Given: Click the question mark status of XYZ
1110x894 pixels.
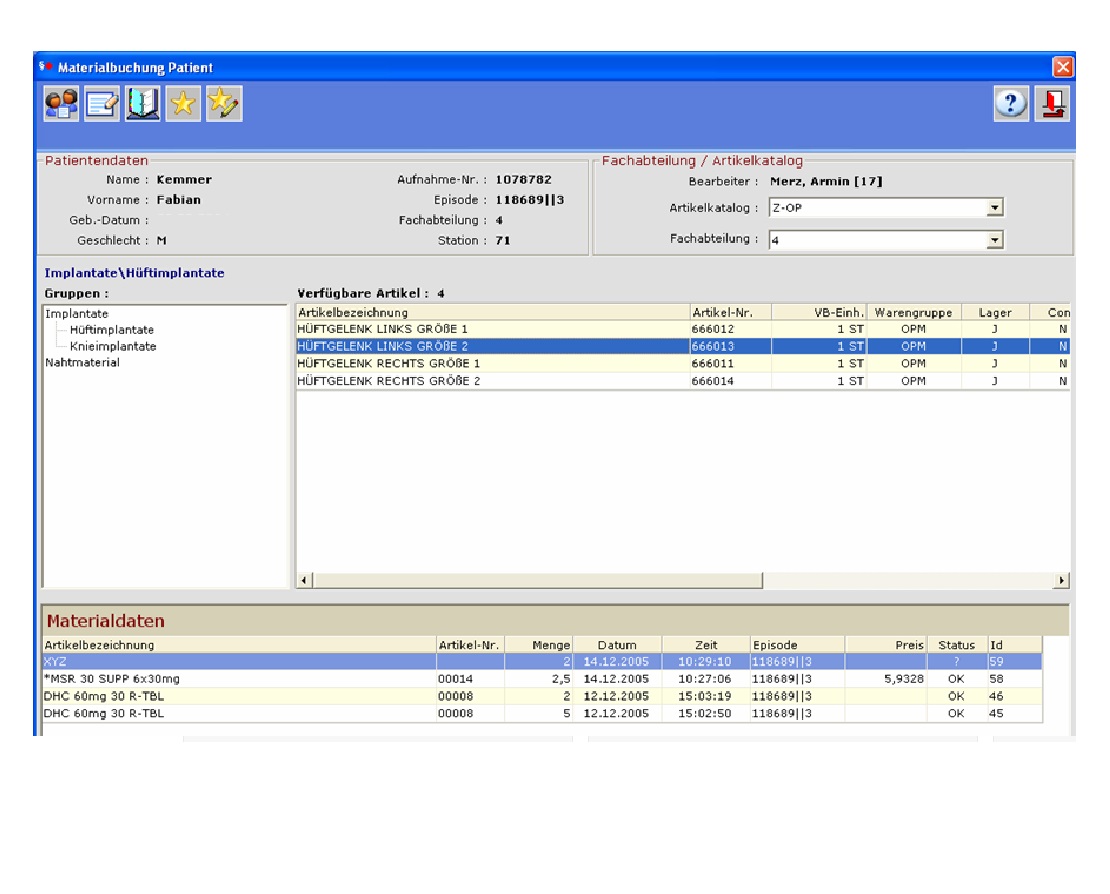Looking at the screenshot, I should (x=956, y=662).
